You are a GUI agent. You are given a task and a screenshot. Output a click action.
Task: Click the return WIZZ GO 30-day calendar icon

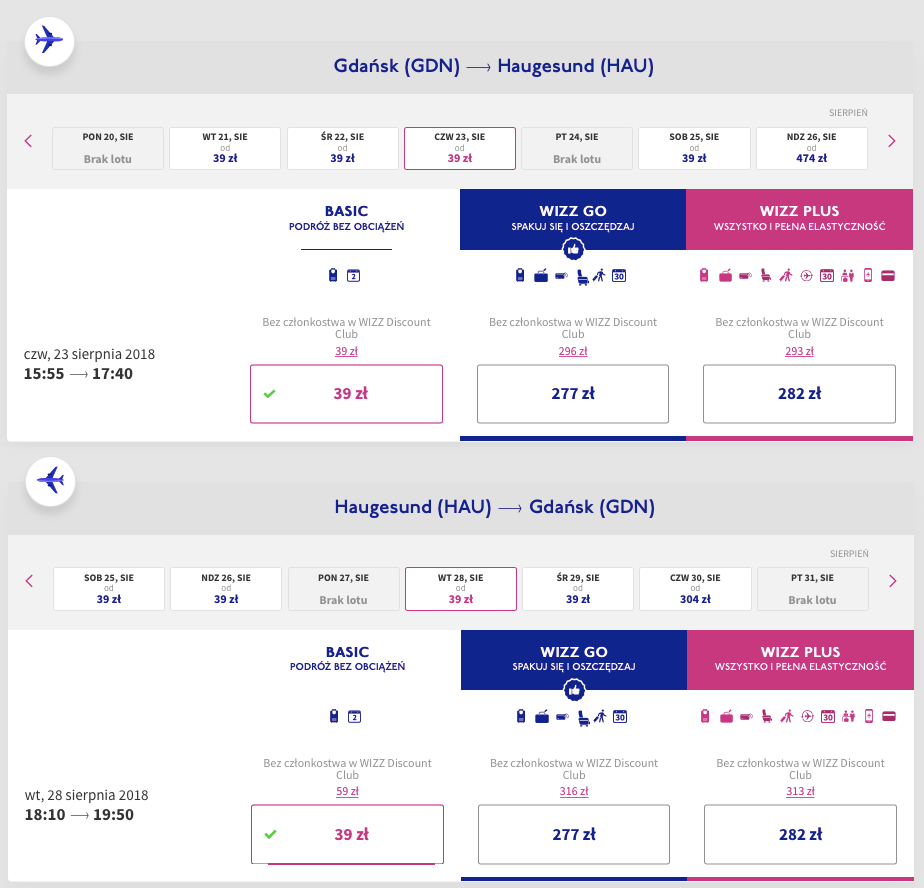coord(620,716)
